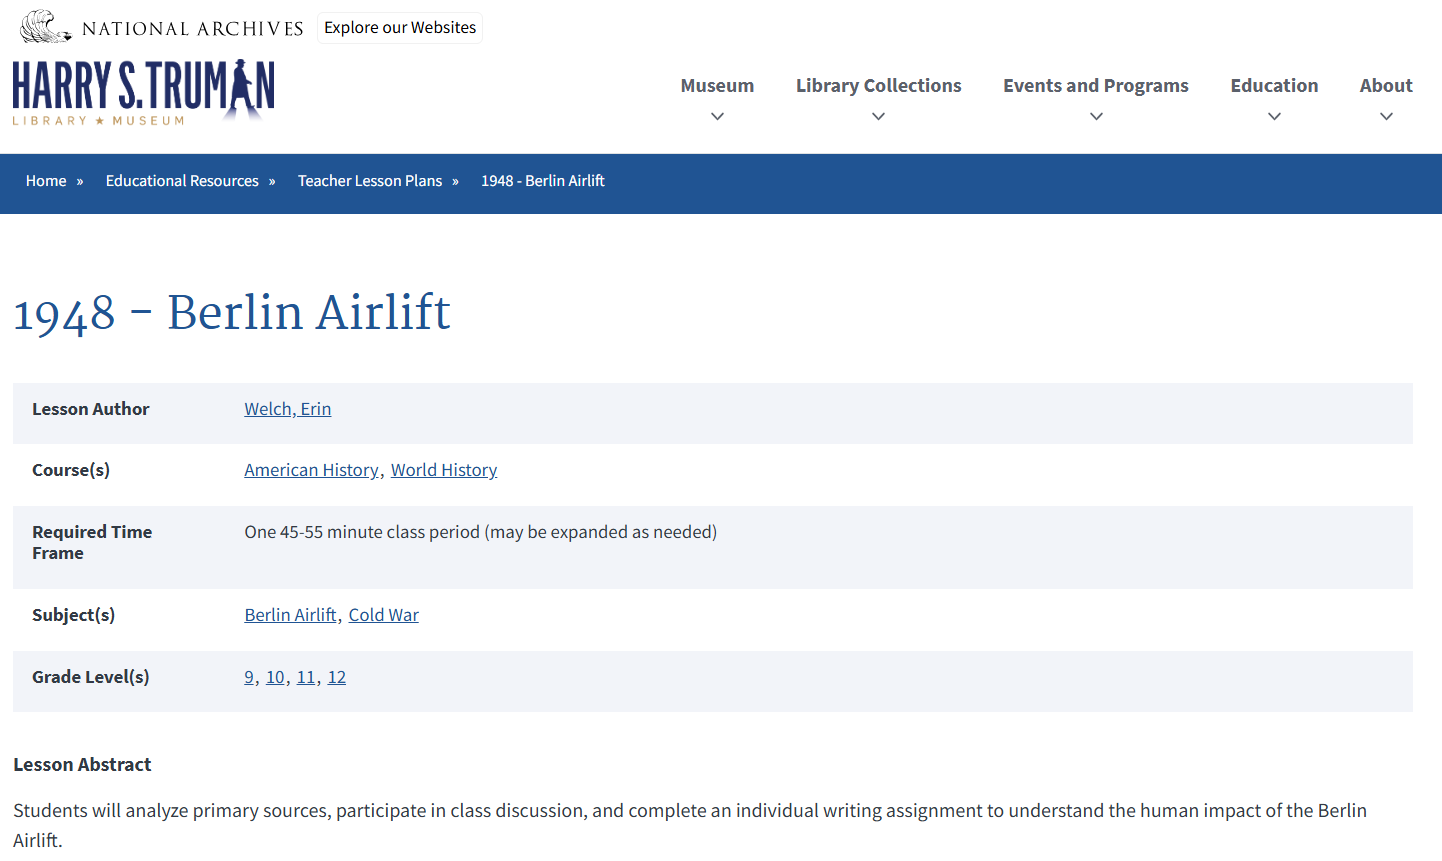The height and width of the screenshot is (861, 1442).
Task: Navigate to Teacher Lesson Plans breadcrumb
Action: coord(370,181)
